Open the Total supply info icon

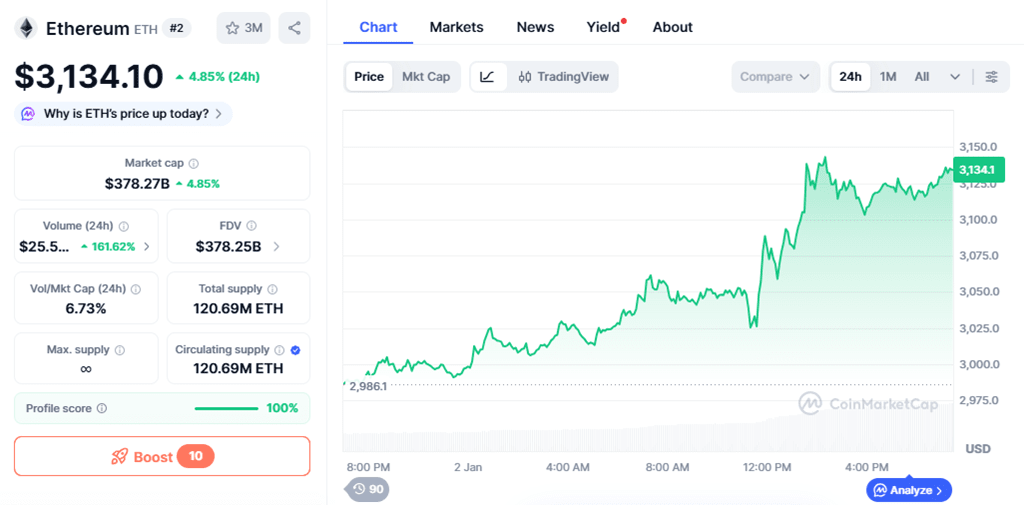(272, 289)
